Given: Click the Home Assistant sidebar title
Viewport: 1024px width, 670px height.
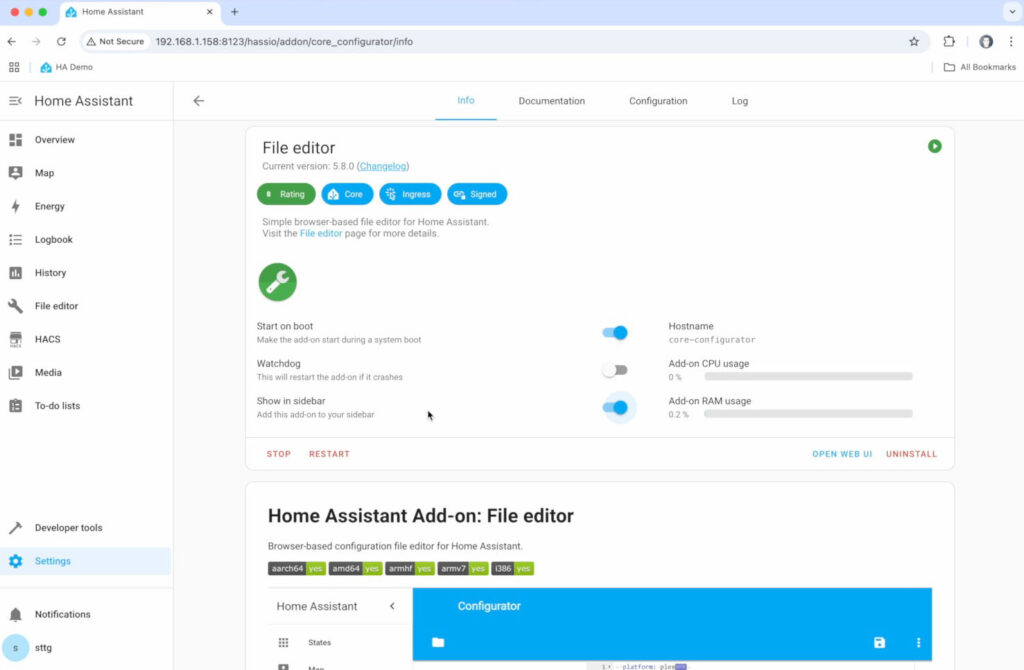Looking at the screenshot, I should 84,101.
